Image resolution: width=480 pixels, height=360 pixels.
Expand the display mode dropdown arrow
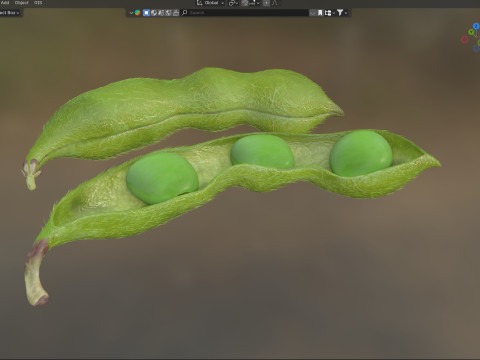coord(334,13)
